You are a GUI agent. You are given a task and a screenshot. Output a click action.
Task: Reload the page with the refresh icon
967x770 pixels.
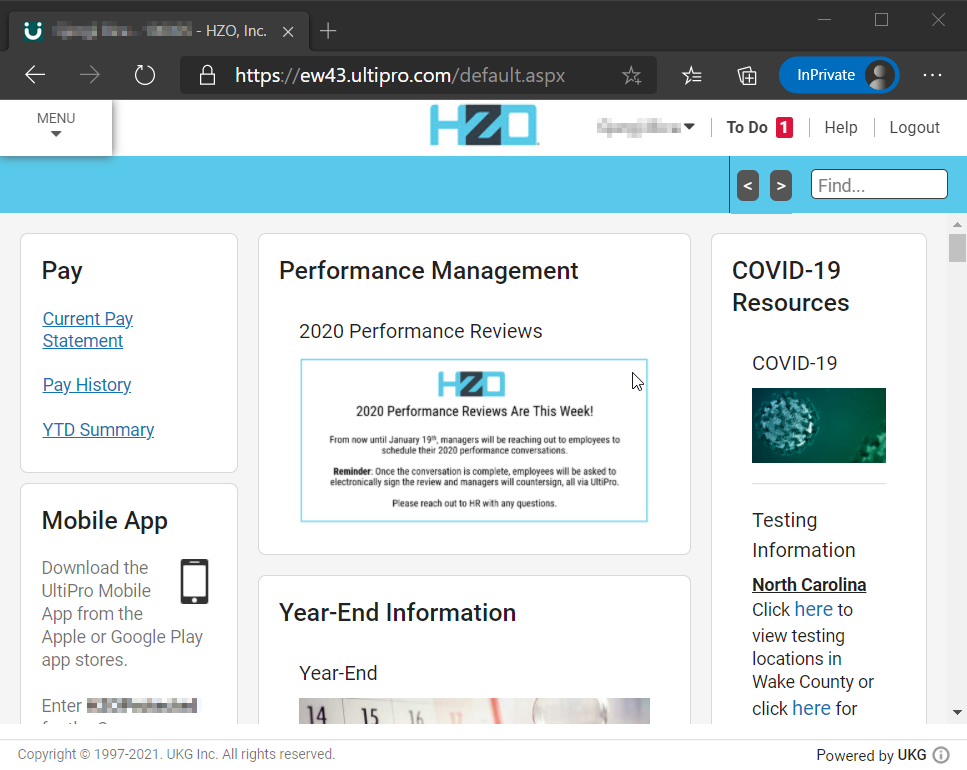(x=145, y=75)
